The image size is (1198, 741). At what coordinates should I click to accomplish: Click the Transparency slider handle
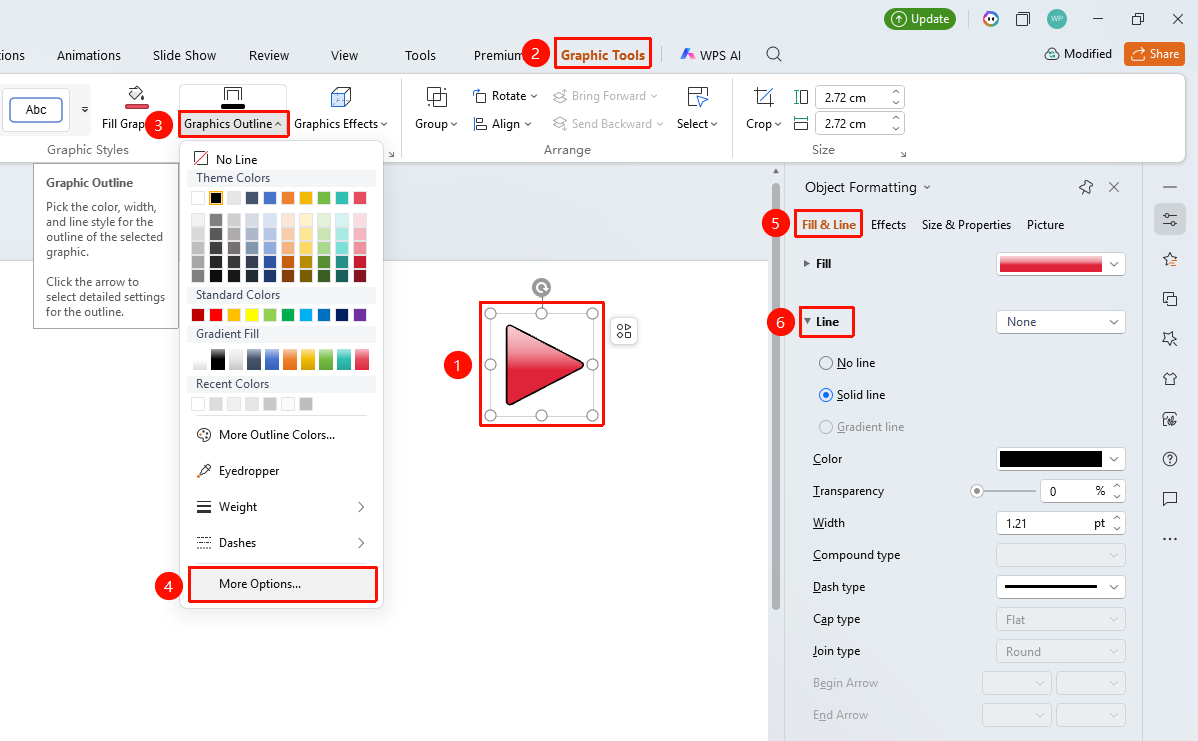[x=976, y=491]
